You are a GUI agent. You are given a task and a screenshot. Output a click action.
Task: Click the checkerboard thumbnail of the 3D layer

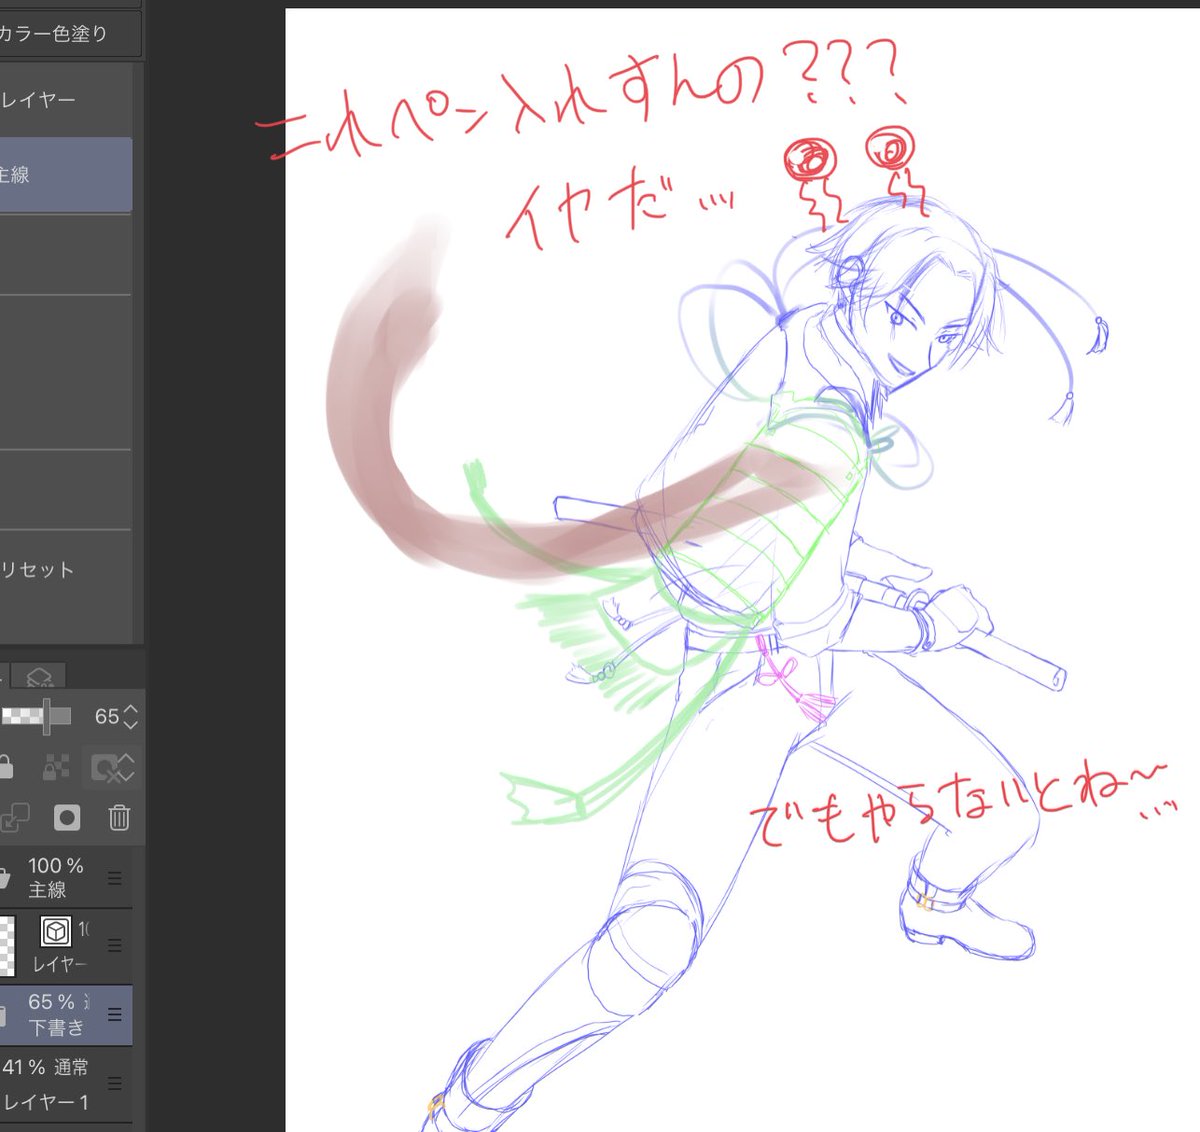8,944
